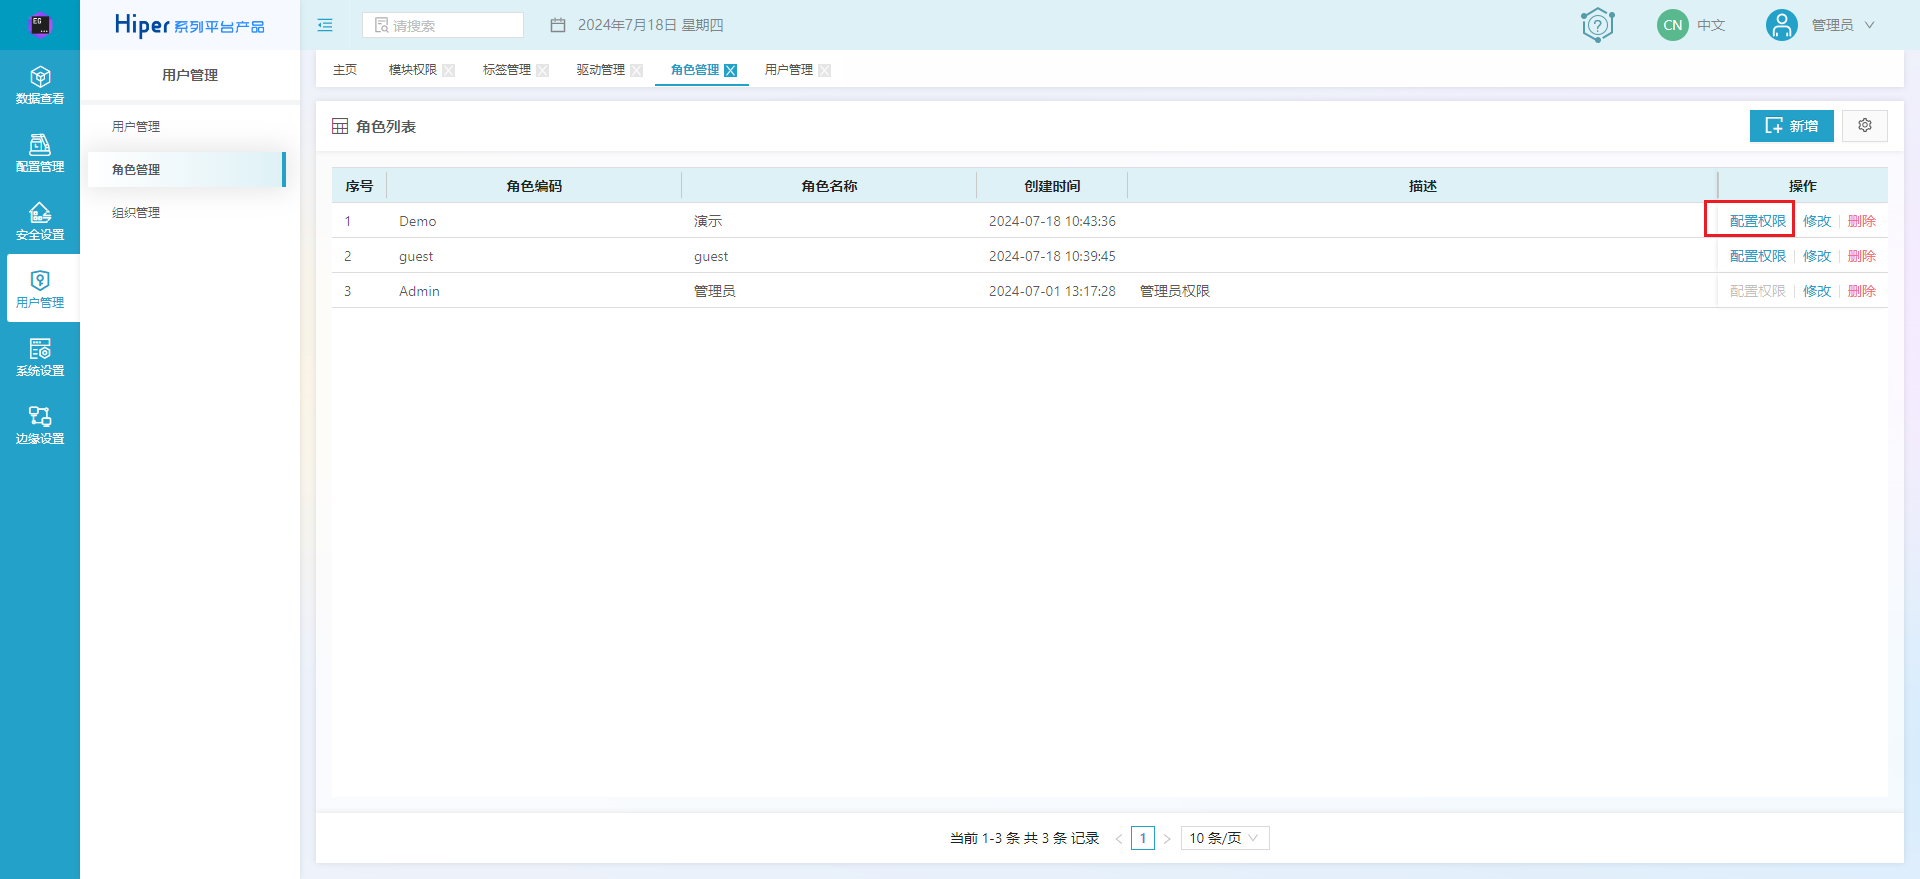Viewport: 1920px width, 879px height.
Task: Click the next page arrow
Action: (1166, 838)
